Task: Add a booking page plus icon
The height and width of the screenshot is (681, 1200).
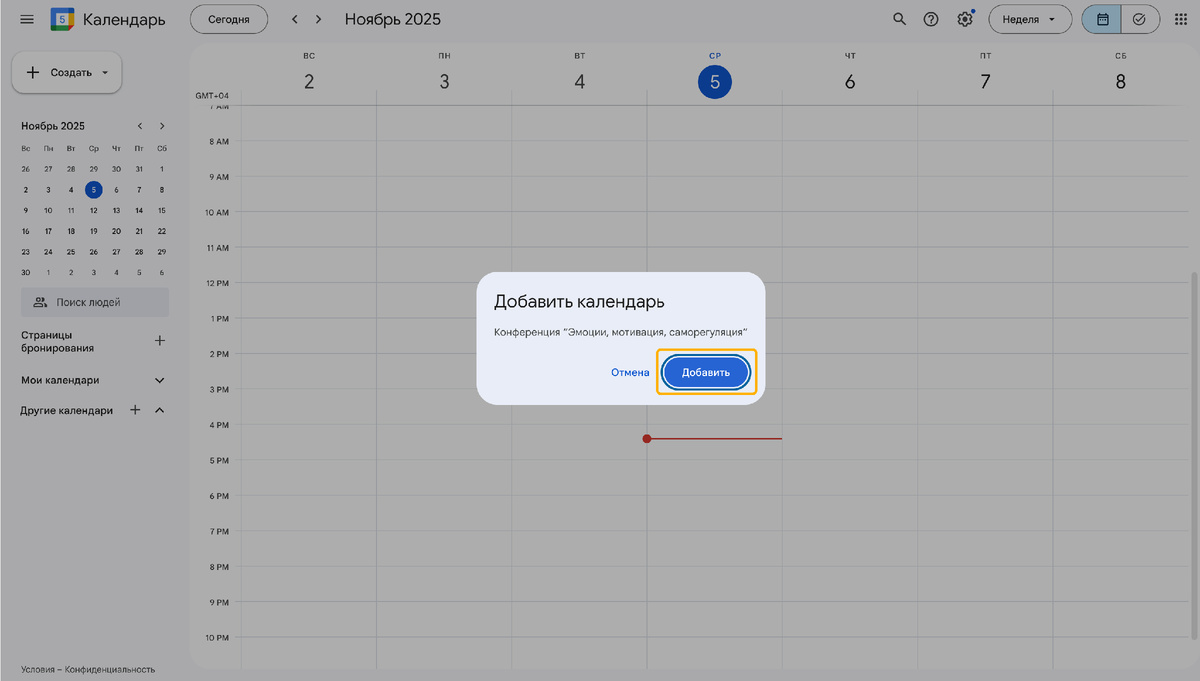Action: [x=159, y=341]
